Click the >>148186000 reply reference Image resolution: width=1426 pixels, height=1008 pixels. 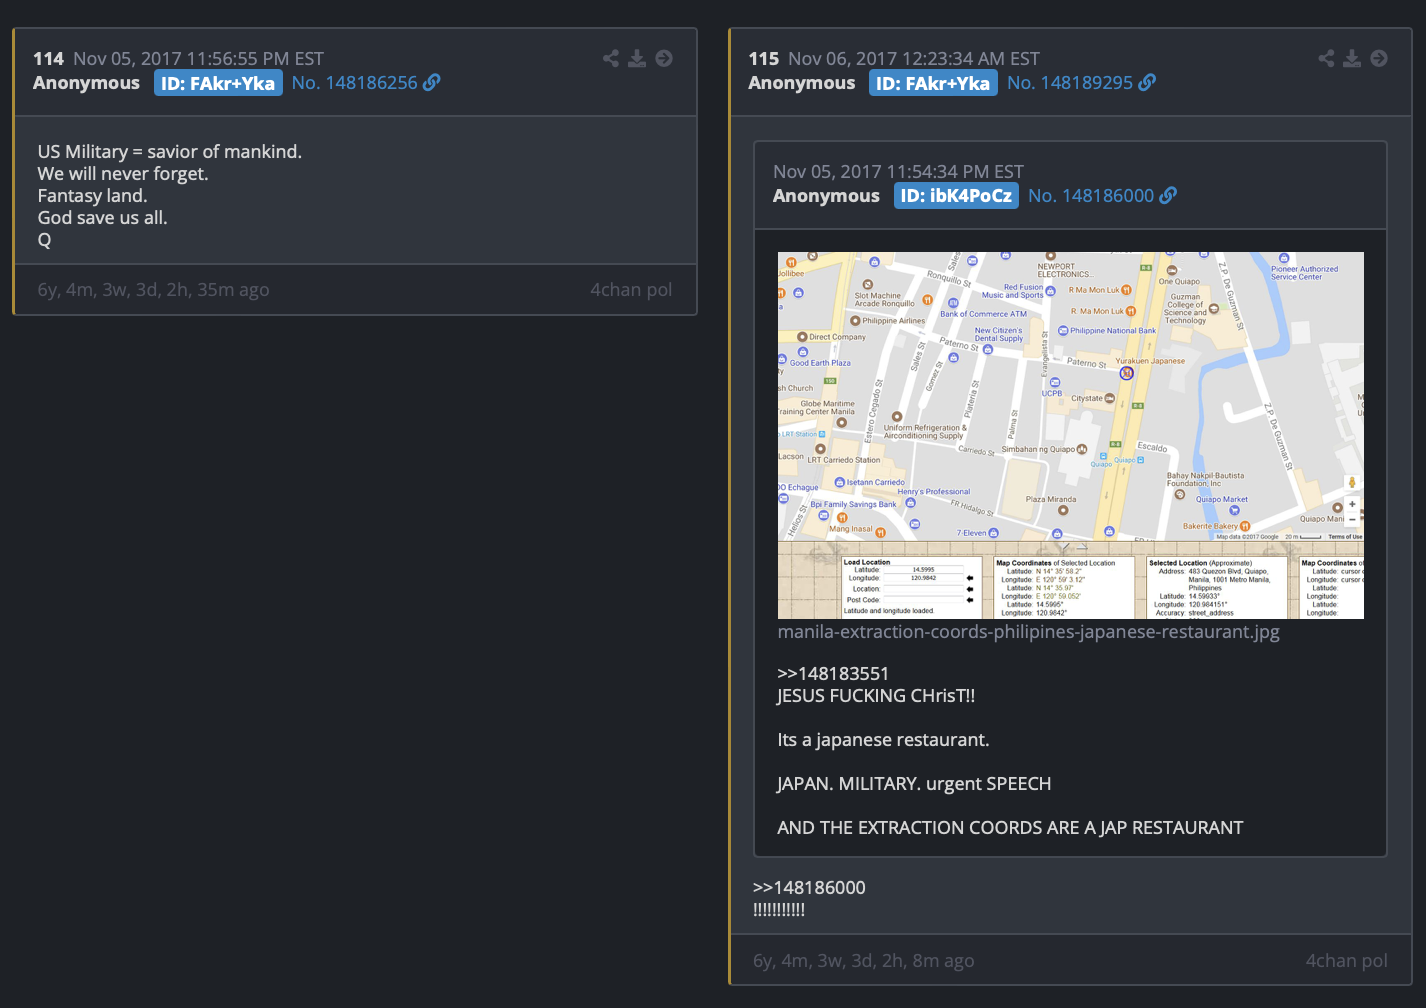coord(809,888)
